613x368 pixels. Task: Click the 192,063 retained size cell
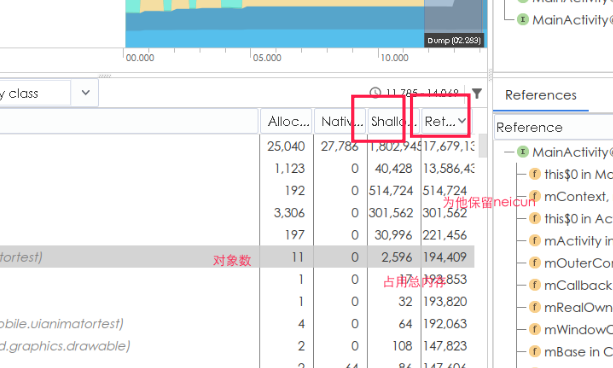coord(445,324)
